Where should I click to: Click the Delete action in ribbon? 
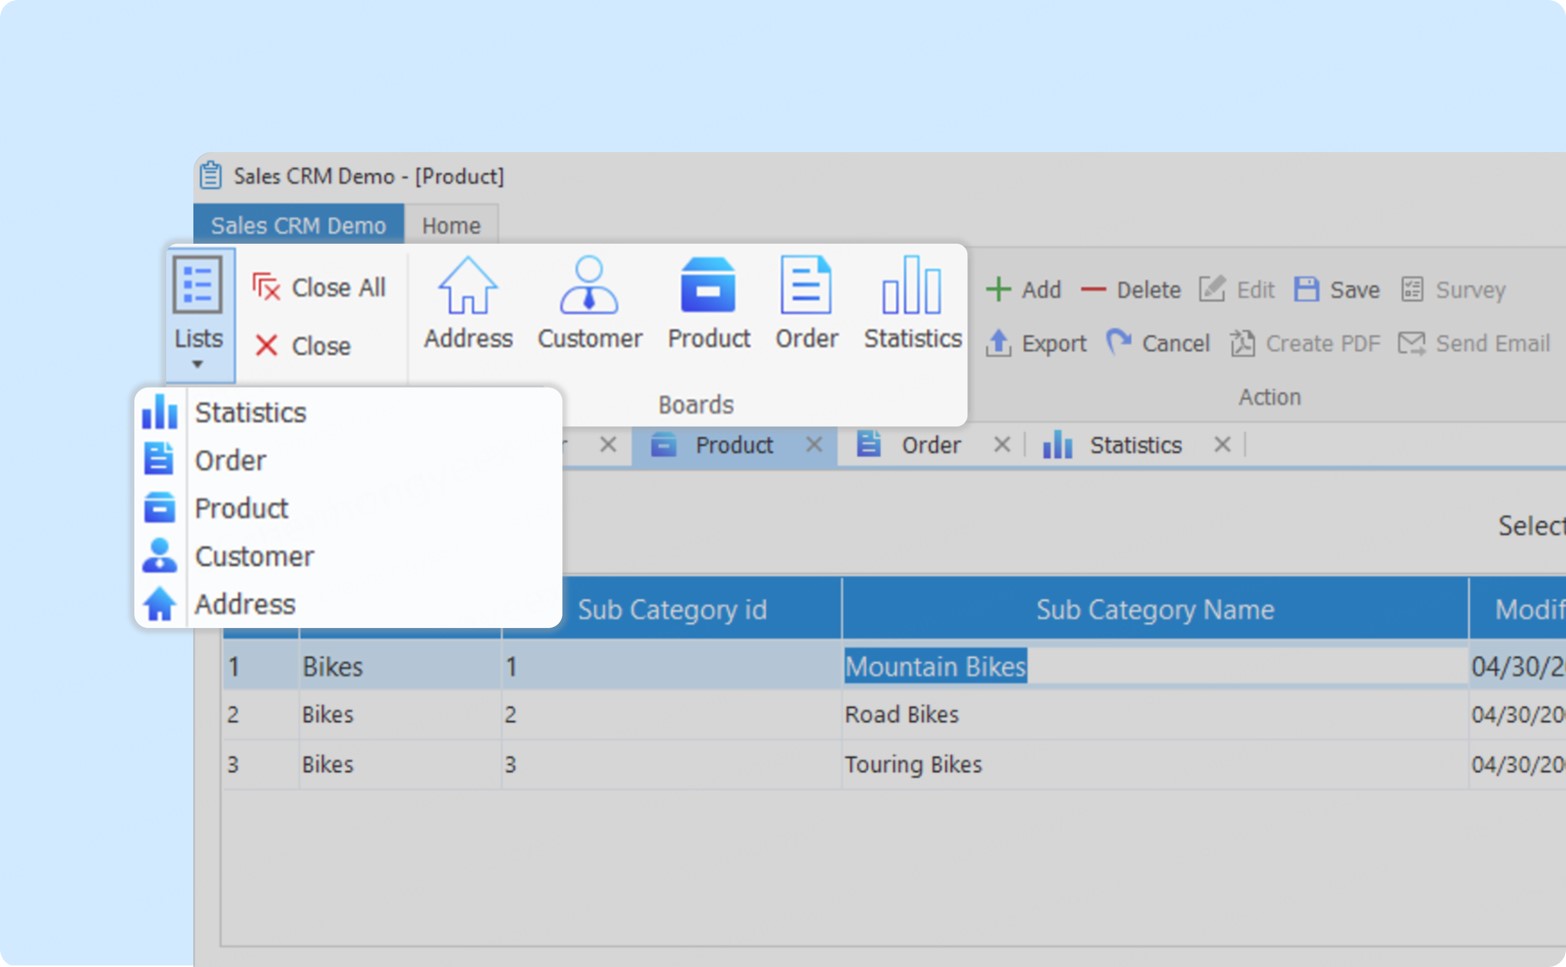click(x=1131, y=290)
